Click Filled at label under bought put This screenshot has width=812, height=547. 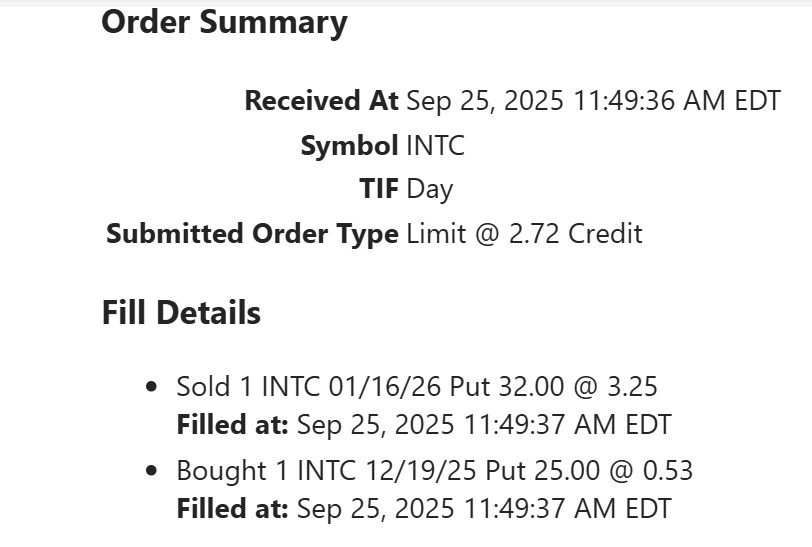(x=232, y=508)
